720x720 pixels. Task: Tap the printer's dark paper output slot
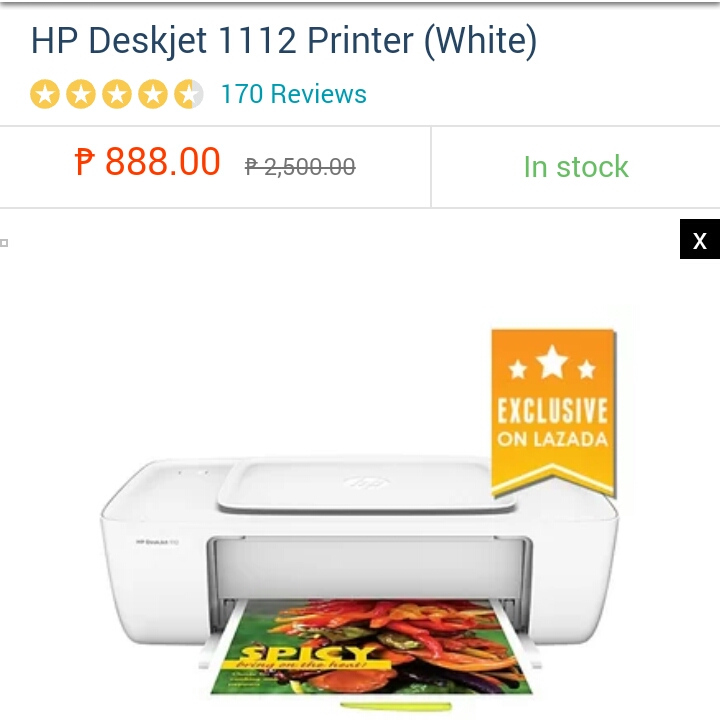coord(370,568)
